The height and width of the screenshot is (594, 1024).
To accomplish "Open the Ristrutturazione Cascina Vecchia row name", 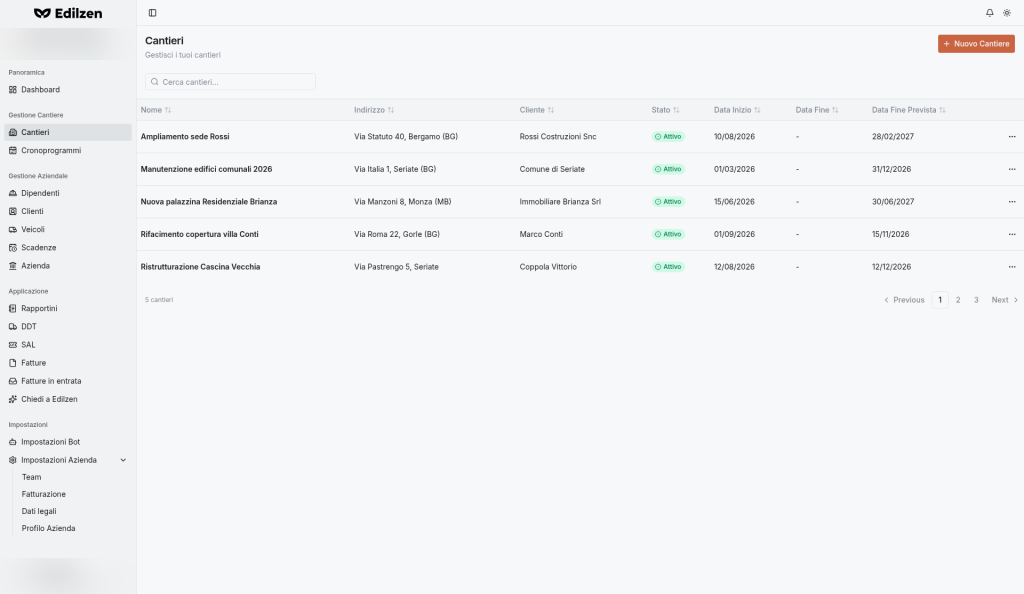I will click(x=200, y=267).
